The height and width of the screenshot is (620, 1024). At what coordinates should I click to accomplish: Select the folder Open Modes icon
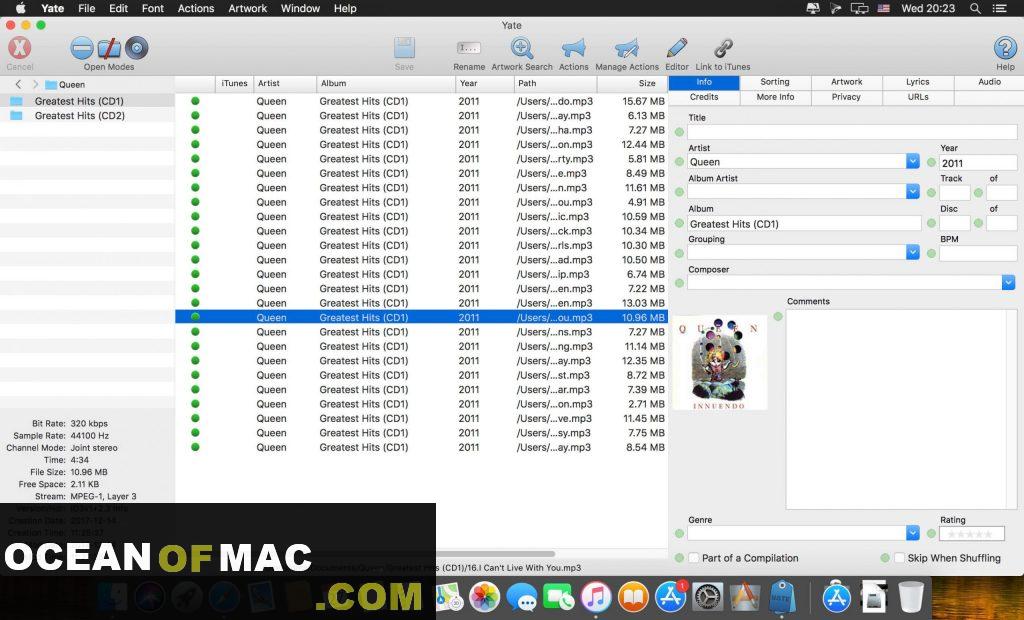tap(109, 48)
